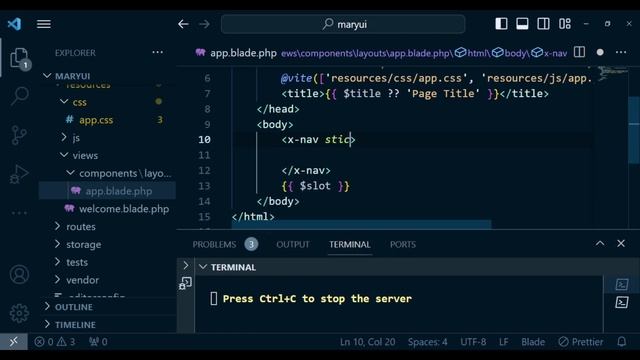The height and width of the screenshot is (360, 640).
Task: Click the Prettier status bar item
Action: 580,342
